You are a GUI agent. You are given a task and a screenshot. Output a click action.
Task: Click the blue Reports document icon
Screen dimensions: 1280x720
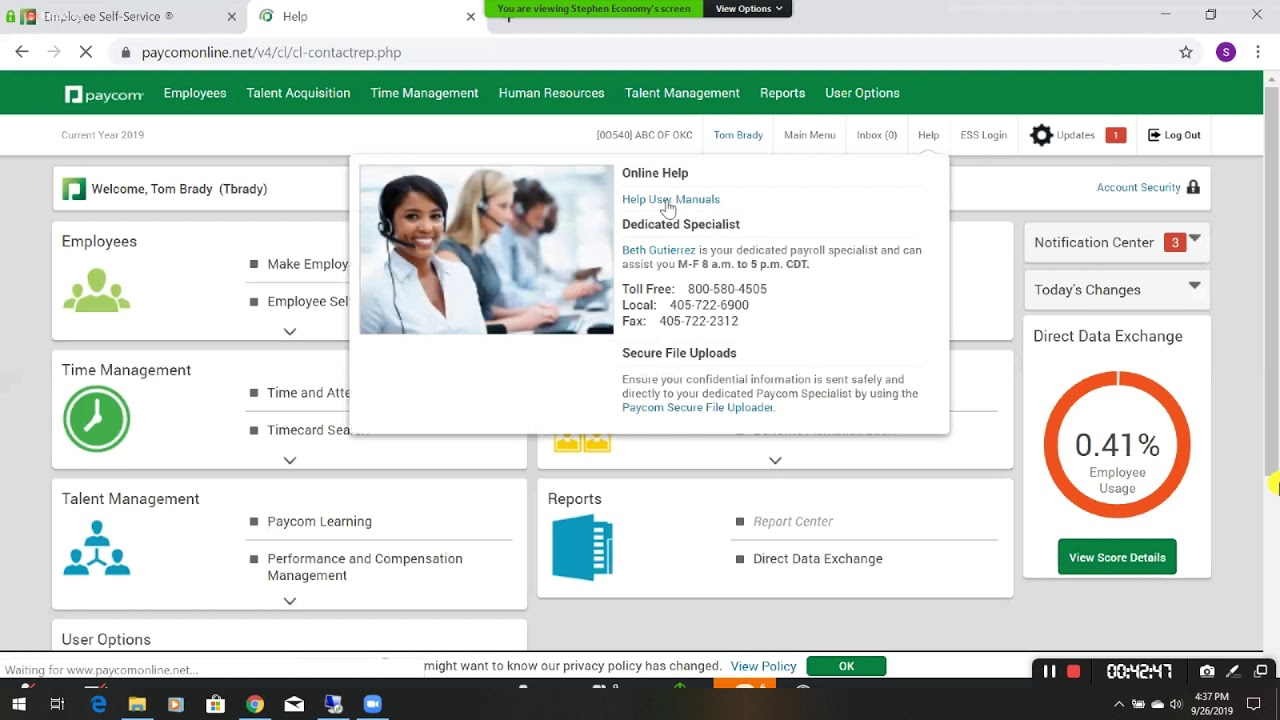(x=582, y=548)
